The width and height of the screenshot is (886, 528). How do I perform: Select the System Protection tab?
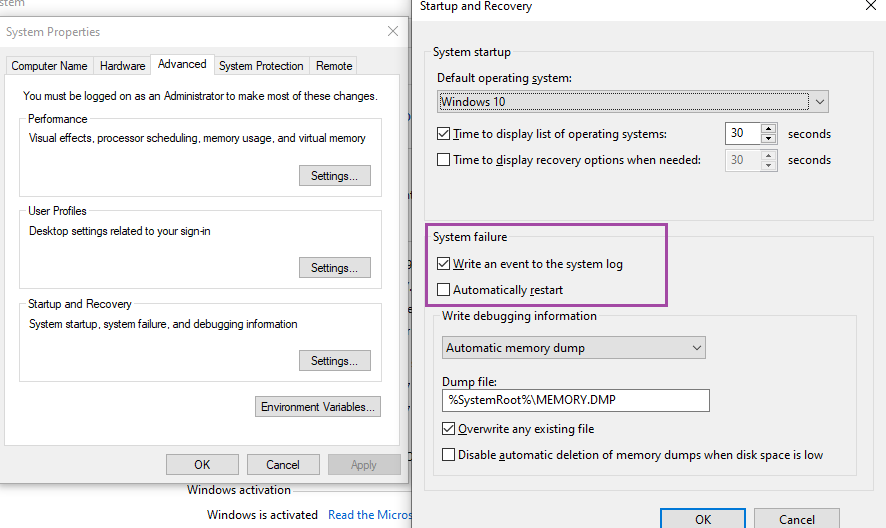tap(261, 66)
